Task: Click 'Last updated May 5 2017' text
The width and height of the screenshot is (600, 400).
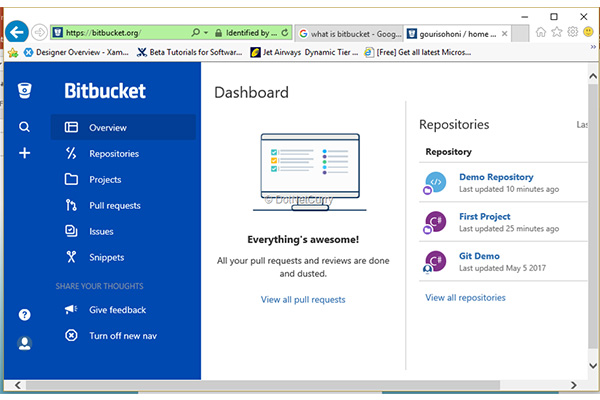Action: [x=502, y=268]
